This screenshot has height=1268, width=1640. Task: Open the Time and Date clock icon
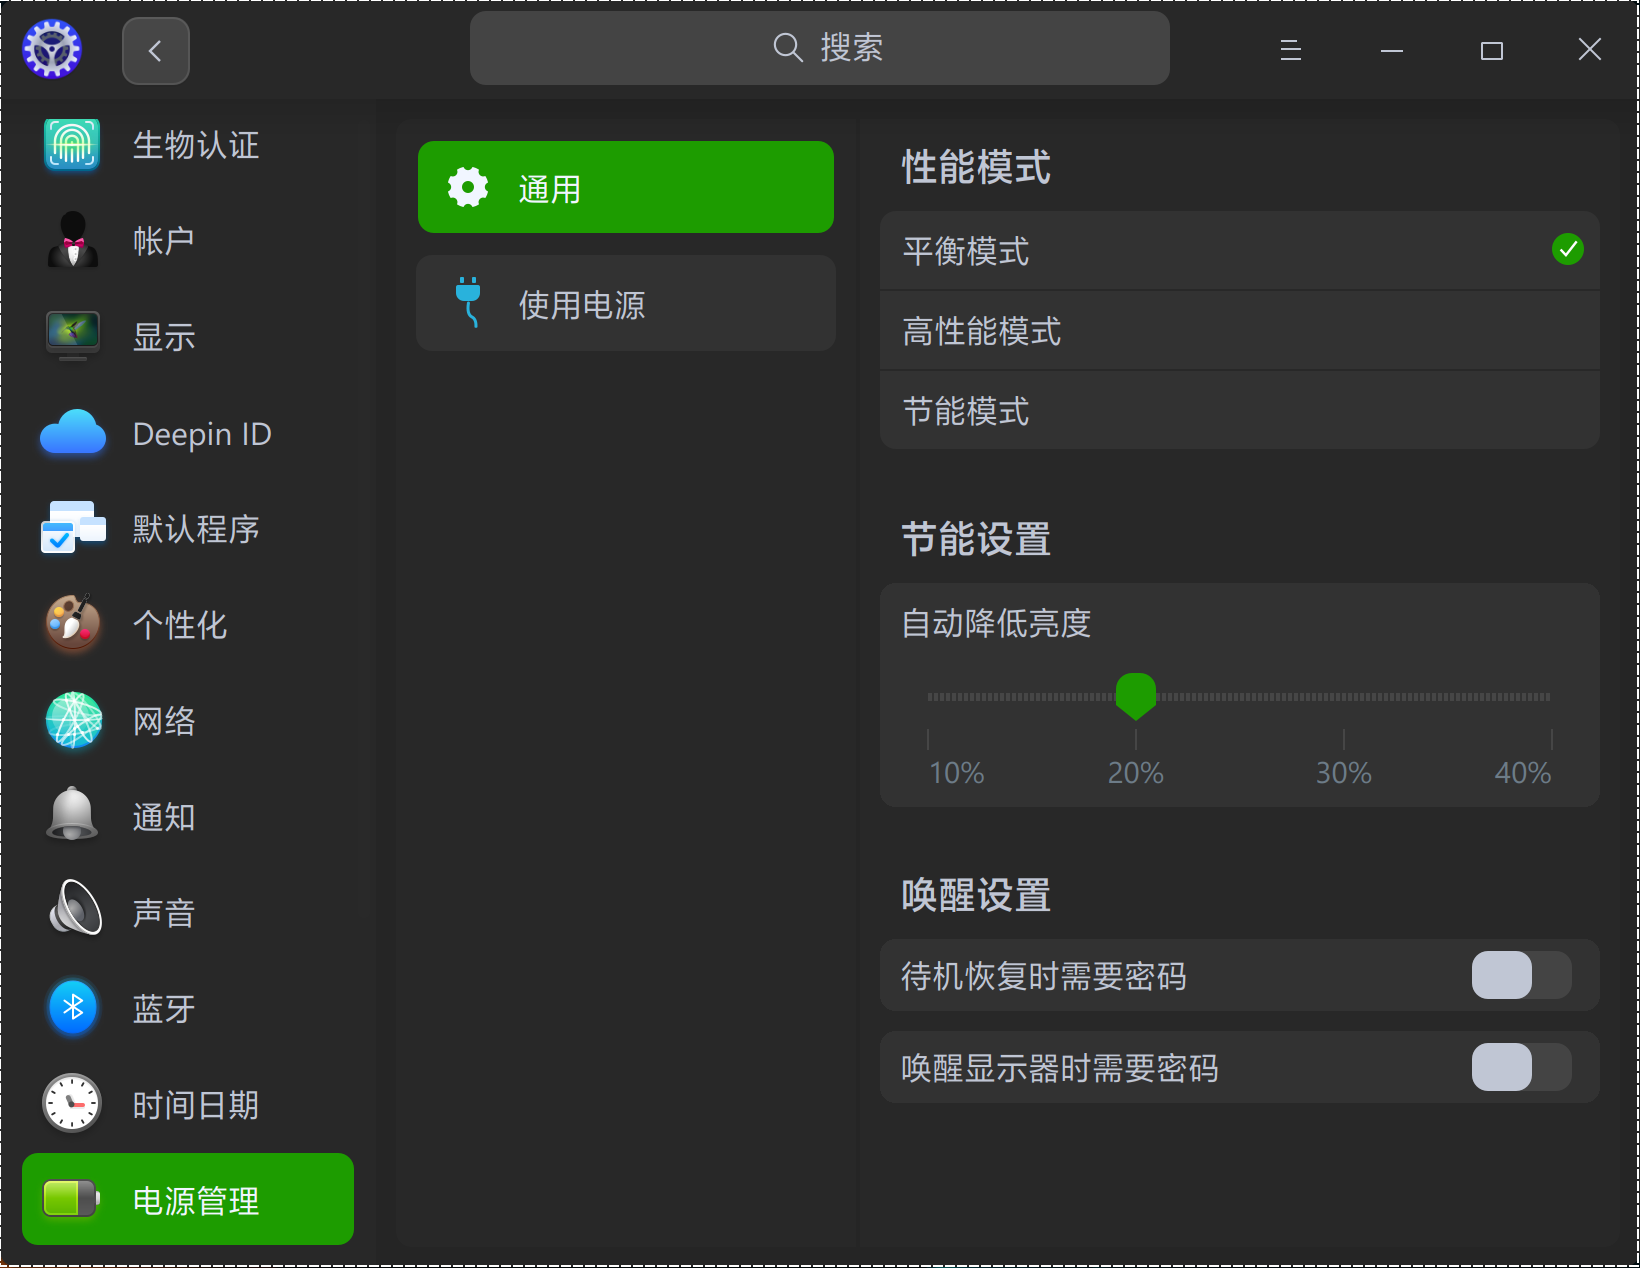[72, 1104]
